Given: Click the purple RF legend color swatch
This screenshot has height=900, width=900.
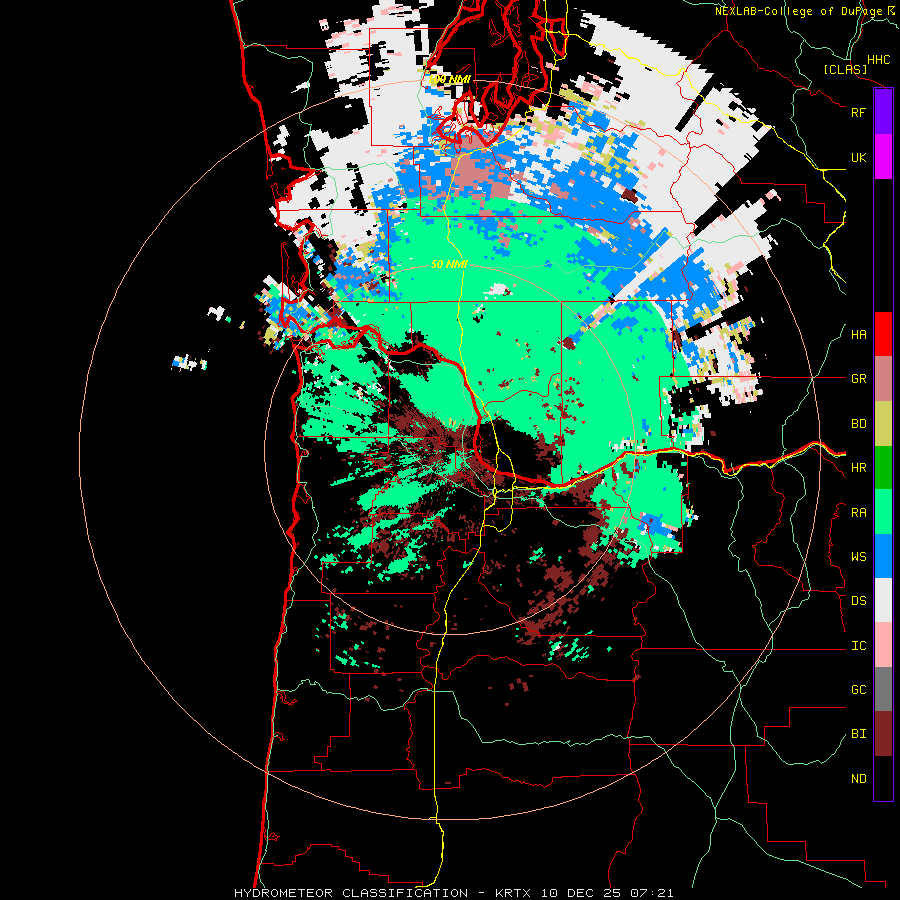Looking at the screenshot, I should coord(883,112).
